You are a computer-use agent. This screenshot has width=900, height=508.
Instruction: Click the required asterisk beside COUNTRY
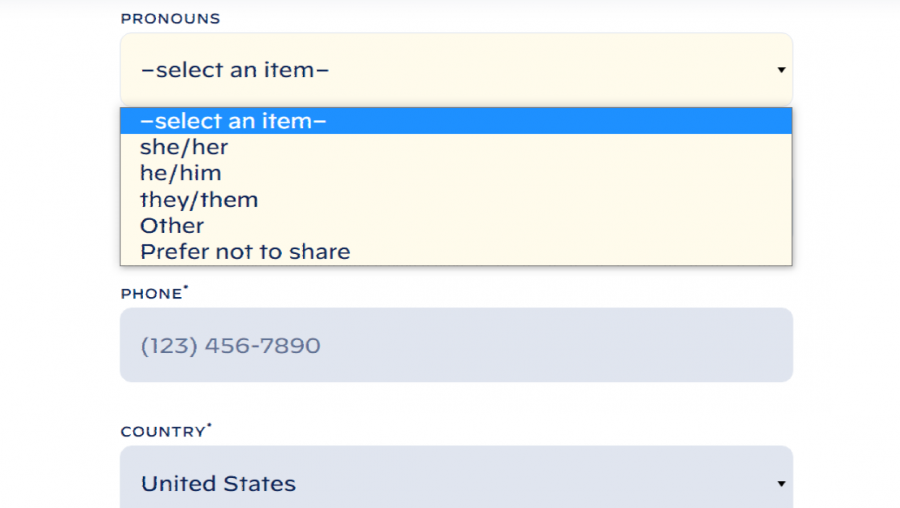point(209,427)
